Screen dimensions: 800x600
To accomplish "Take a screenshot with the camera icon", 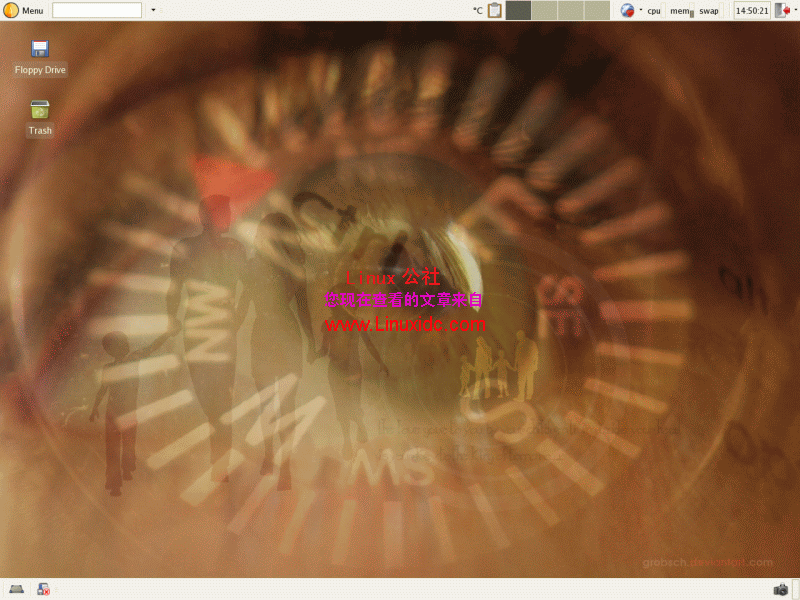I will point(781,588).
